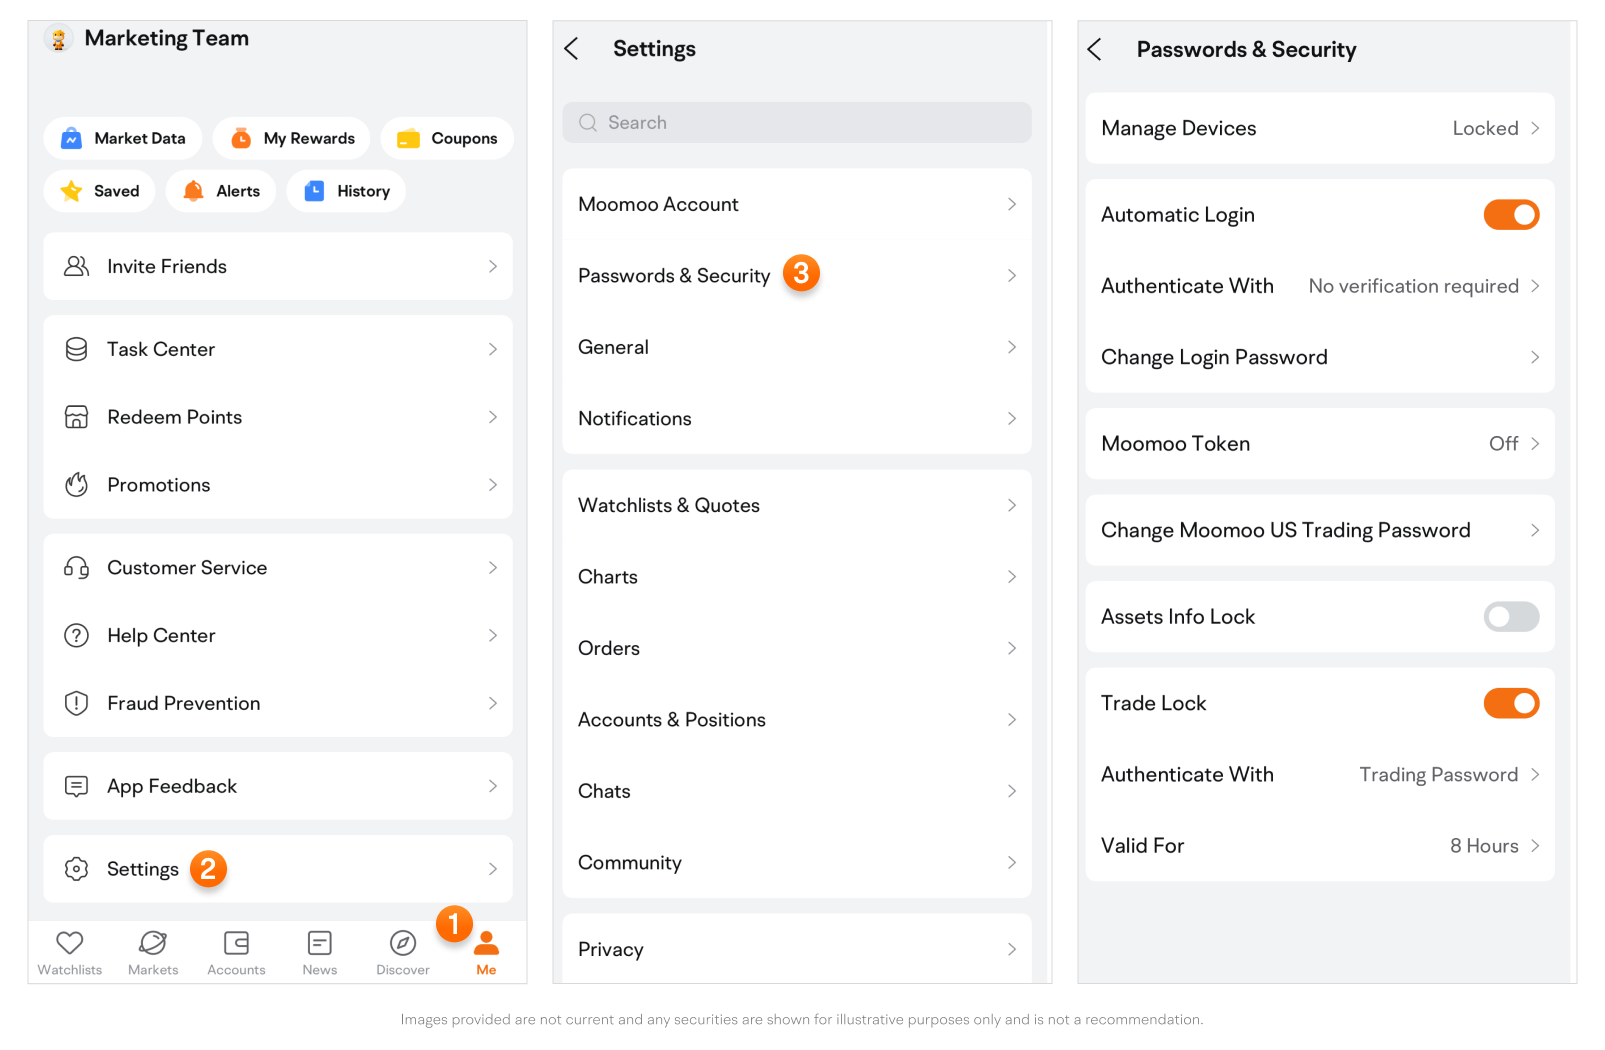Expand the Valid For 8 Hours option
The height and width of the screenshot is (1050, 1605).
(x=1320, y=846)
